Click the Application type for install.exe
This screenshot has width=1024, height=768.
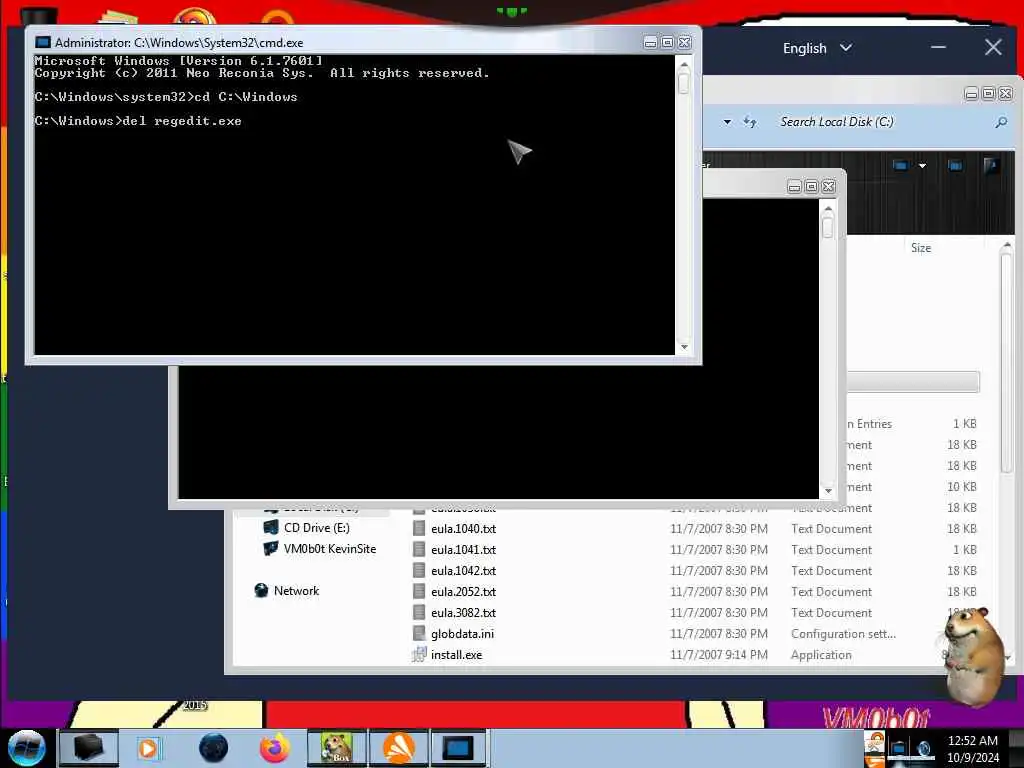[821, 654]
